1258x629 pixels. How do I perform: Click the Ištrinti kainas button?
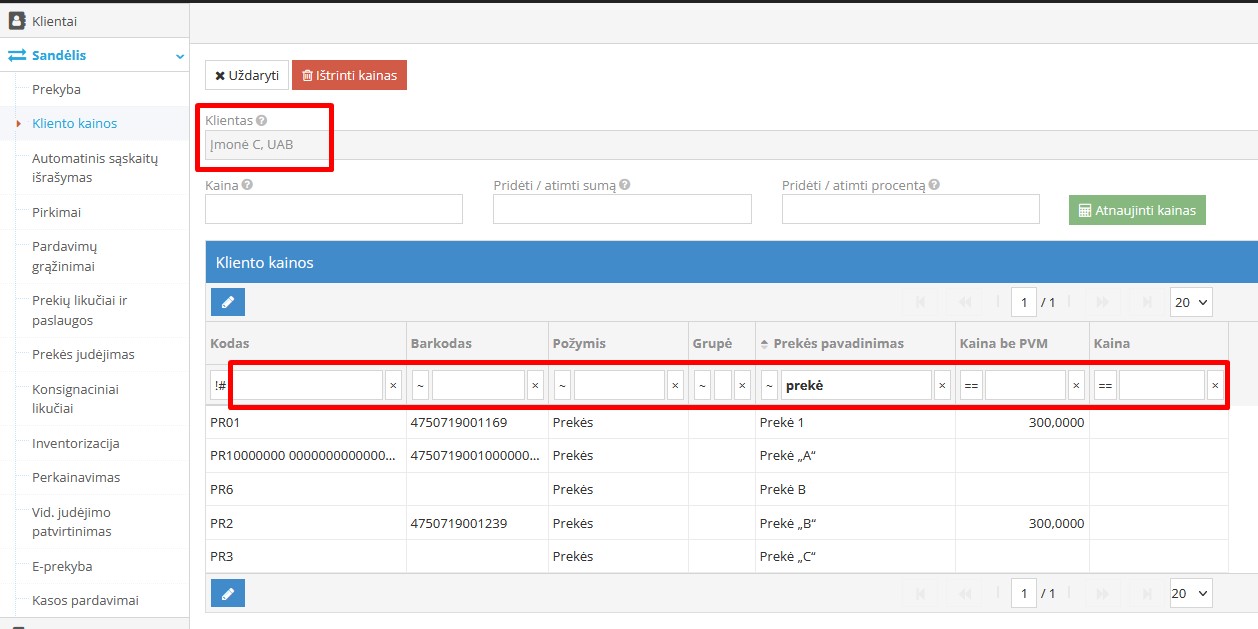point(349,75)
